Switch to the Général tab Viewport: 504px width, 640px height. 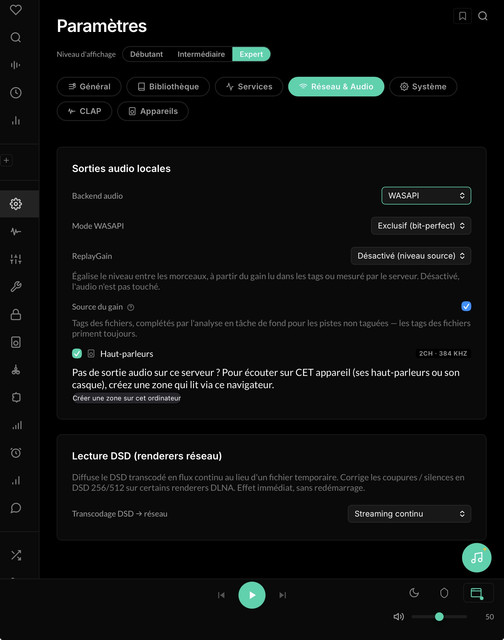[89, 87]
